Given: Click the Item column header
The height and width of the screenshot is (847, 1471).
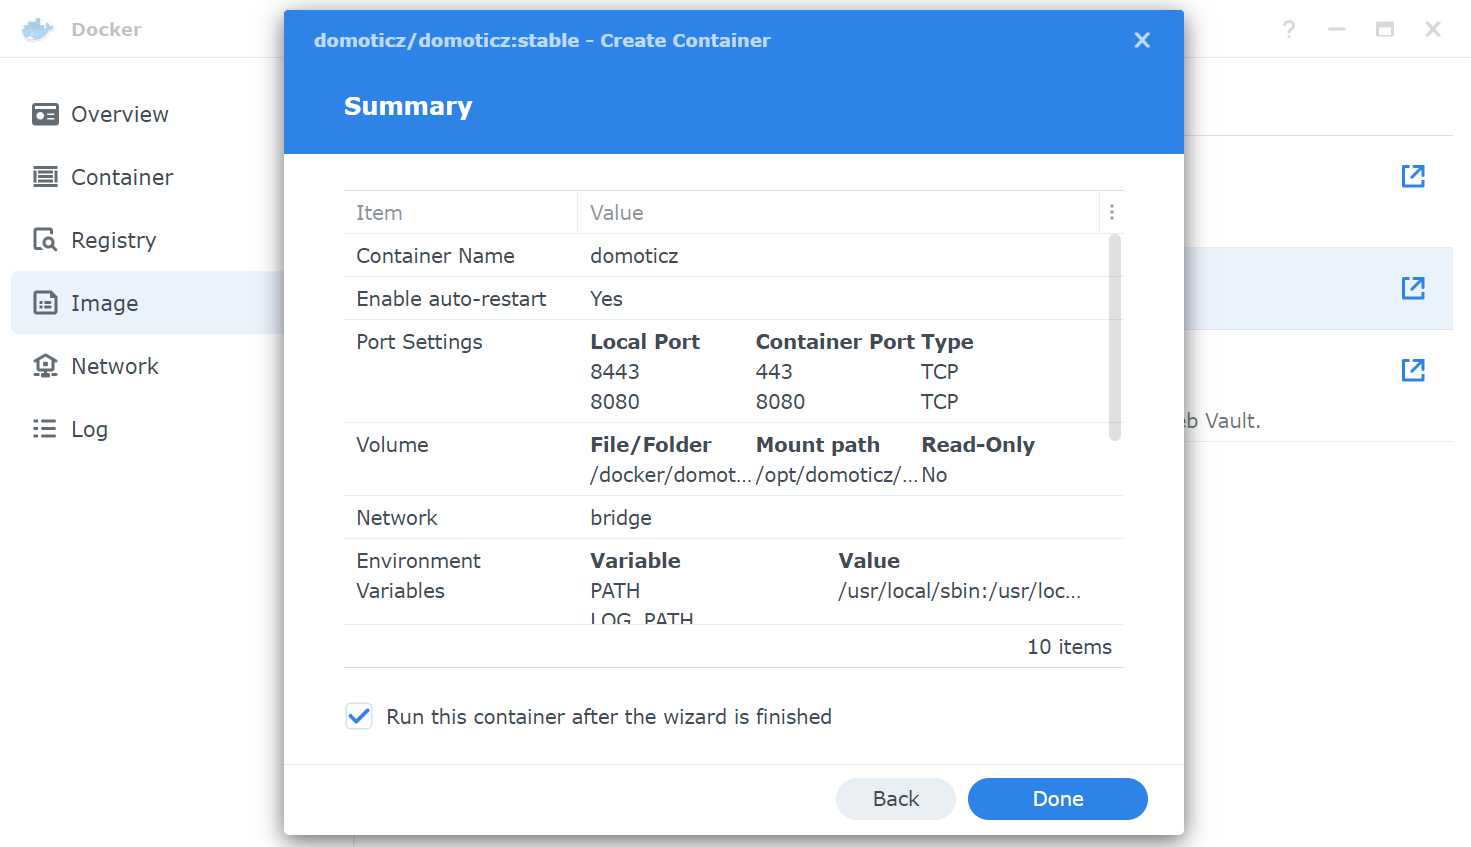Looking at the screenshot, I should 461,212.
